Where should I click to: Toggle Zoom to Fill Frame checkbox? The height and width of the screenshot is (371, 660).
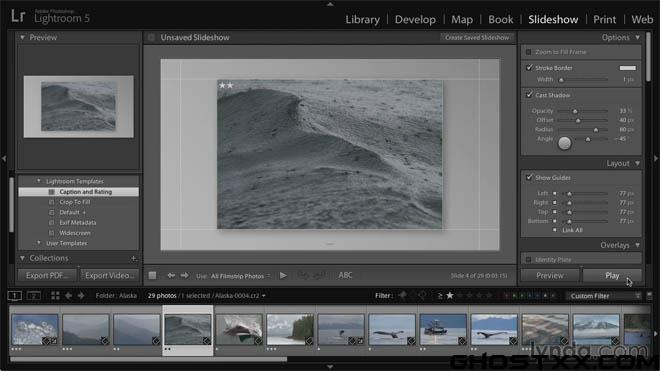pyautogui.click(x=529, y=52)
